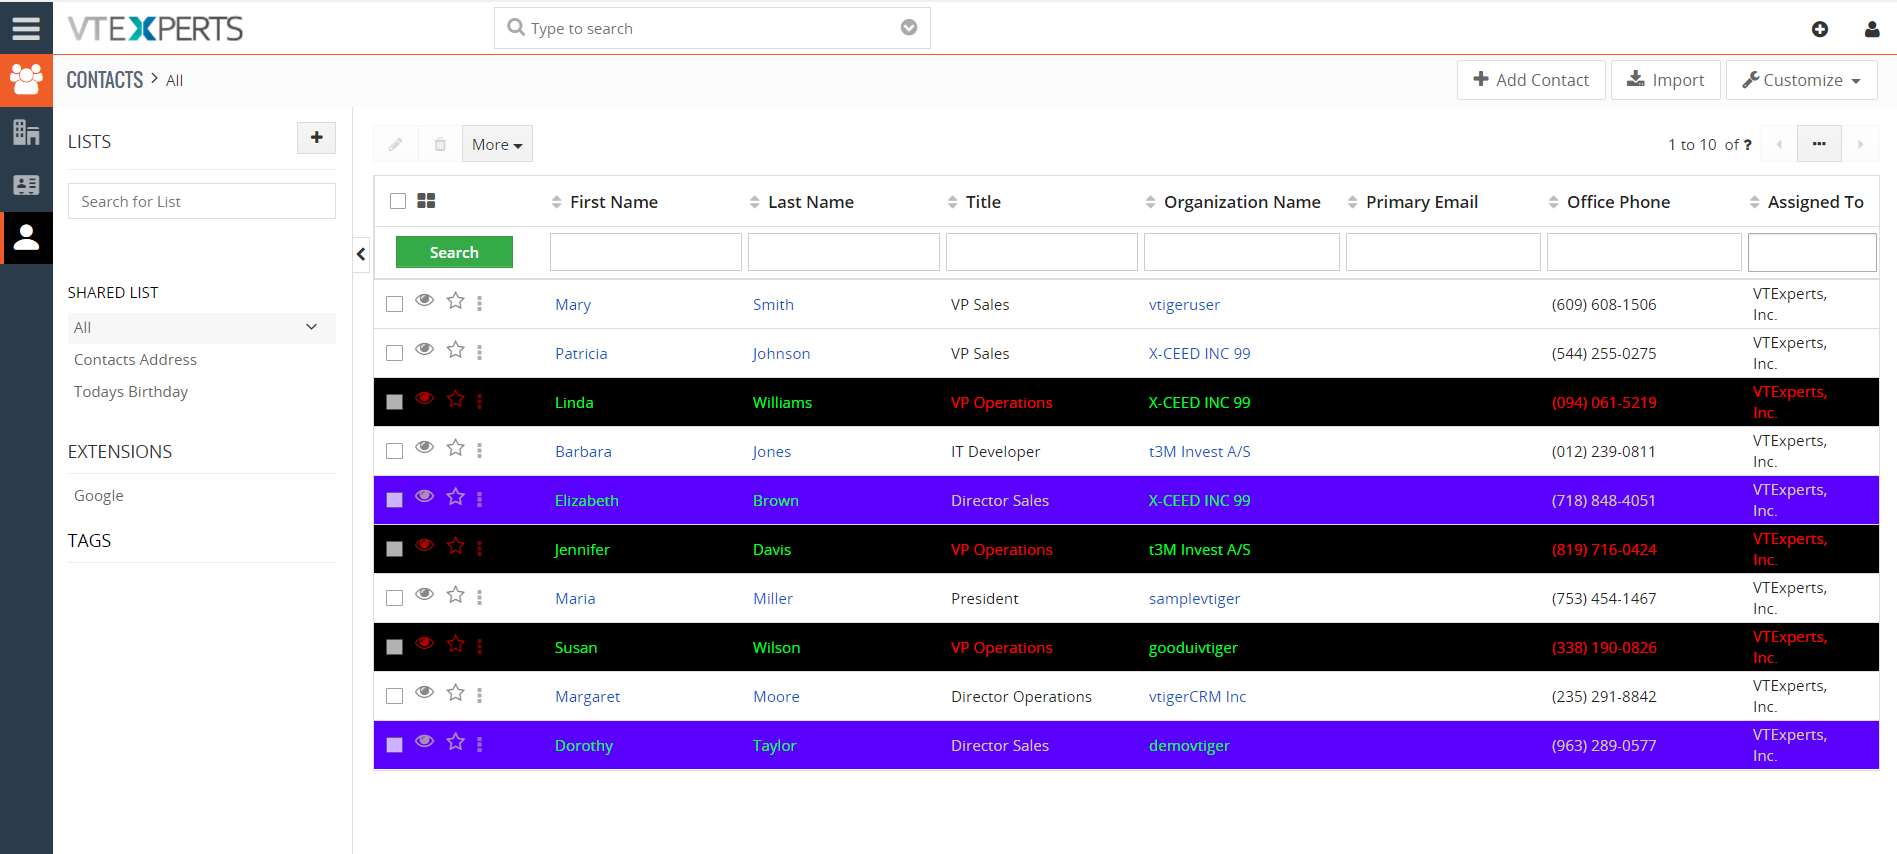The image size is (1897, 854).
Task: Open X-CEED INC 99 link for Patricia
Action: coord(1199,354)
